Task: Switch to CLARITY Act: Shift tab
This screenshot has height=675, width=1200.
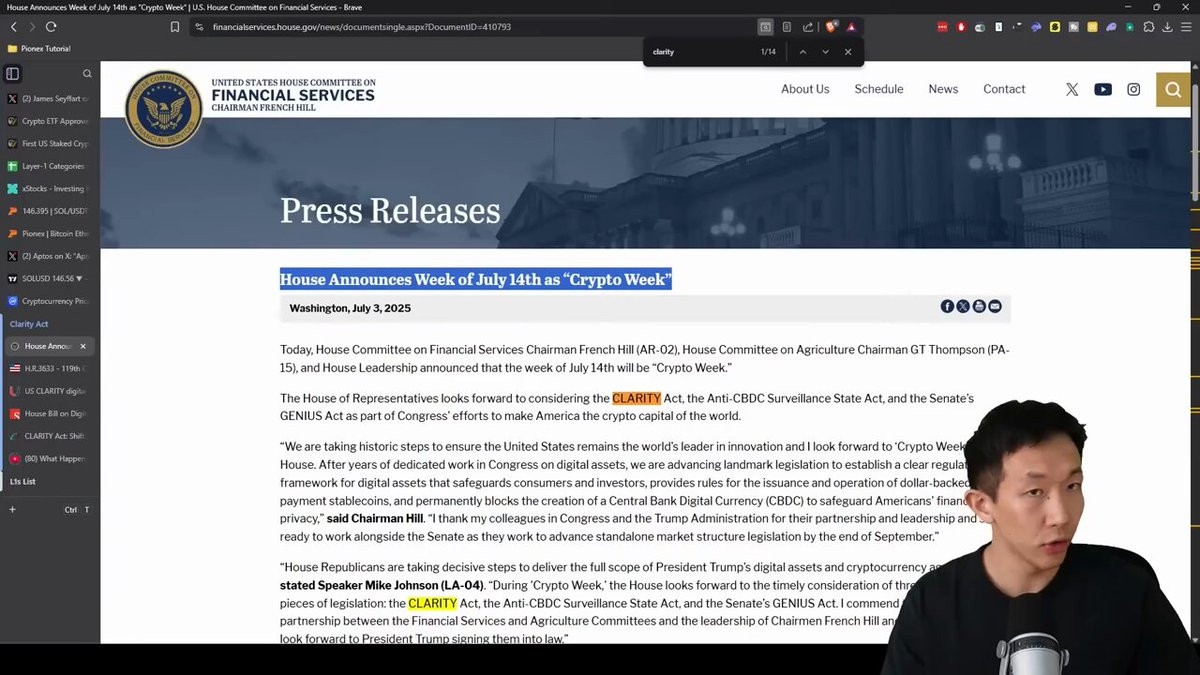Action: 49,436
